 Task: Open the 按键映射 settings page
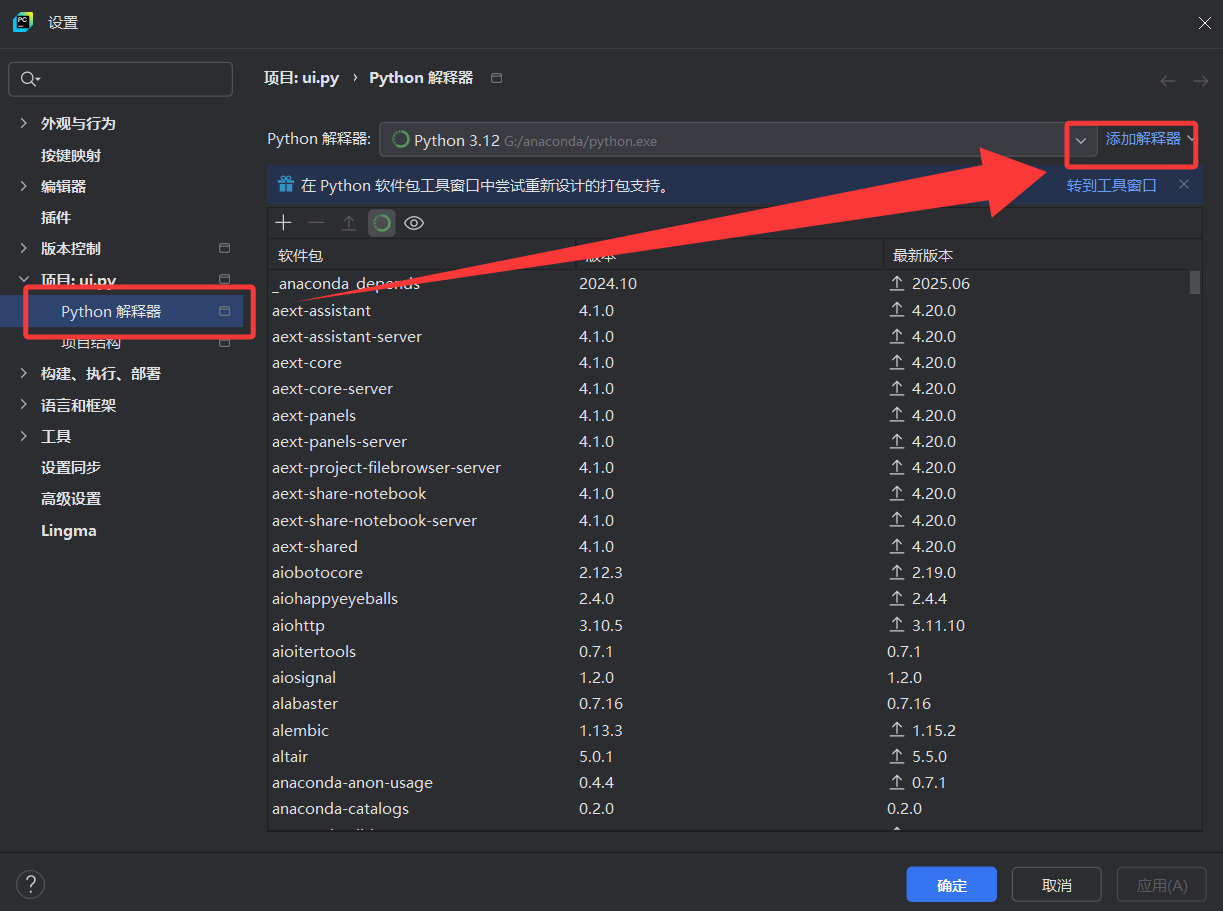(x=71, y=155)
